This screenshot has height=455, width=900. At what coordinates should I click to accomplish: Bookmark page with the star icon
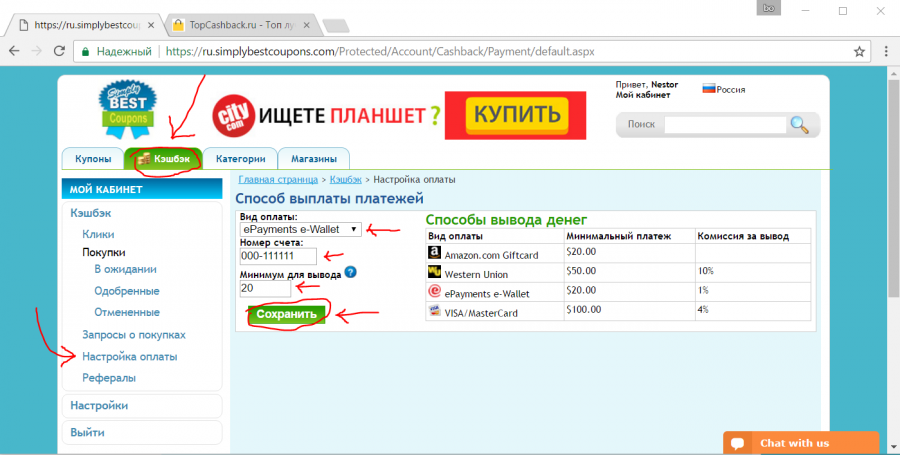(x=859, y=52)
